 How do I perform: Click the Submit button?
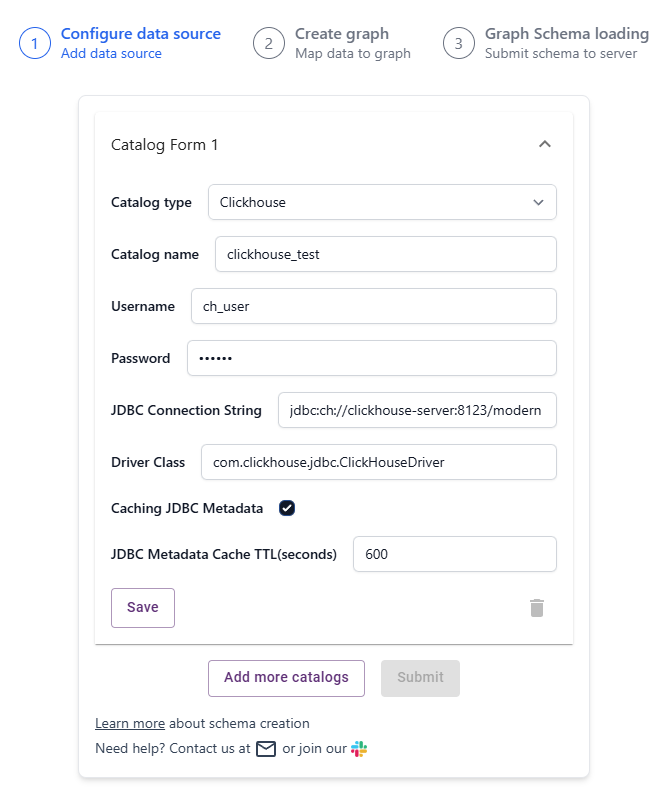(420, 678)
